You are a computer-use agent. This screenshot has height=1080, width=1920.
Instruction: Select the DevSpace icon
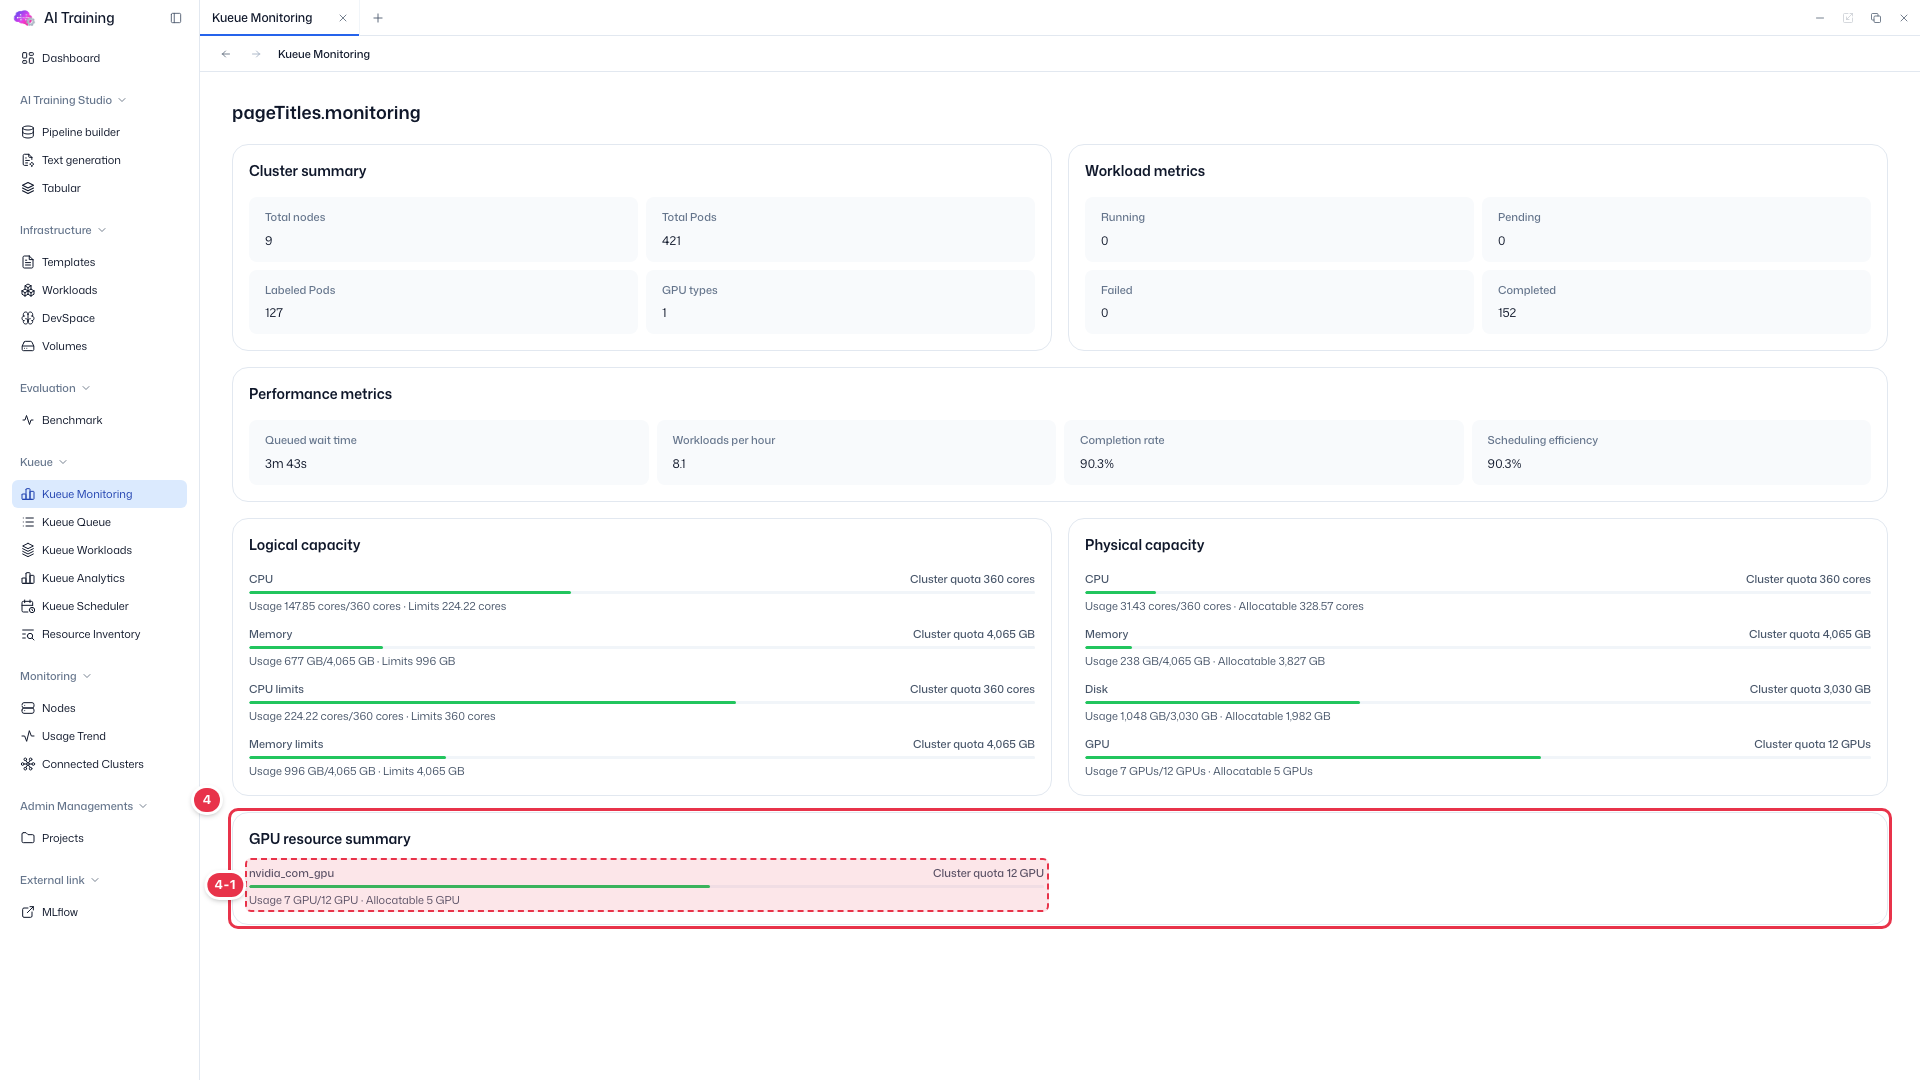(28, 318)
